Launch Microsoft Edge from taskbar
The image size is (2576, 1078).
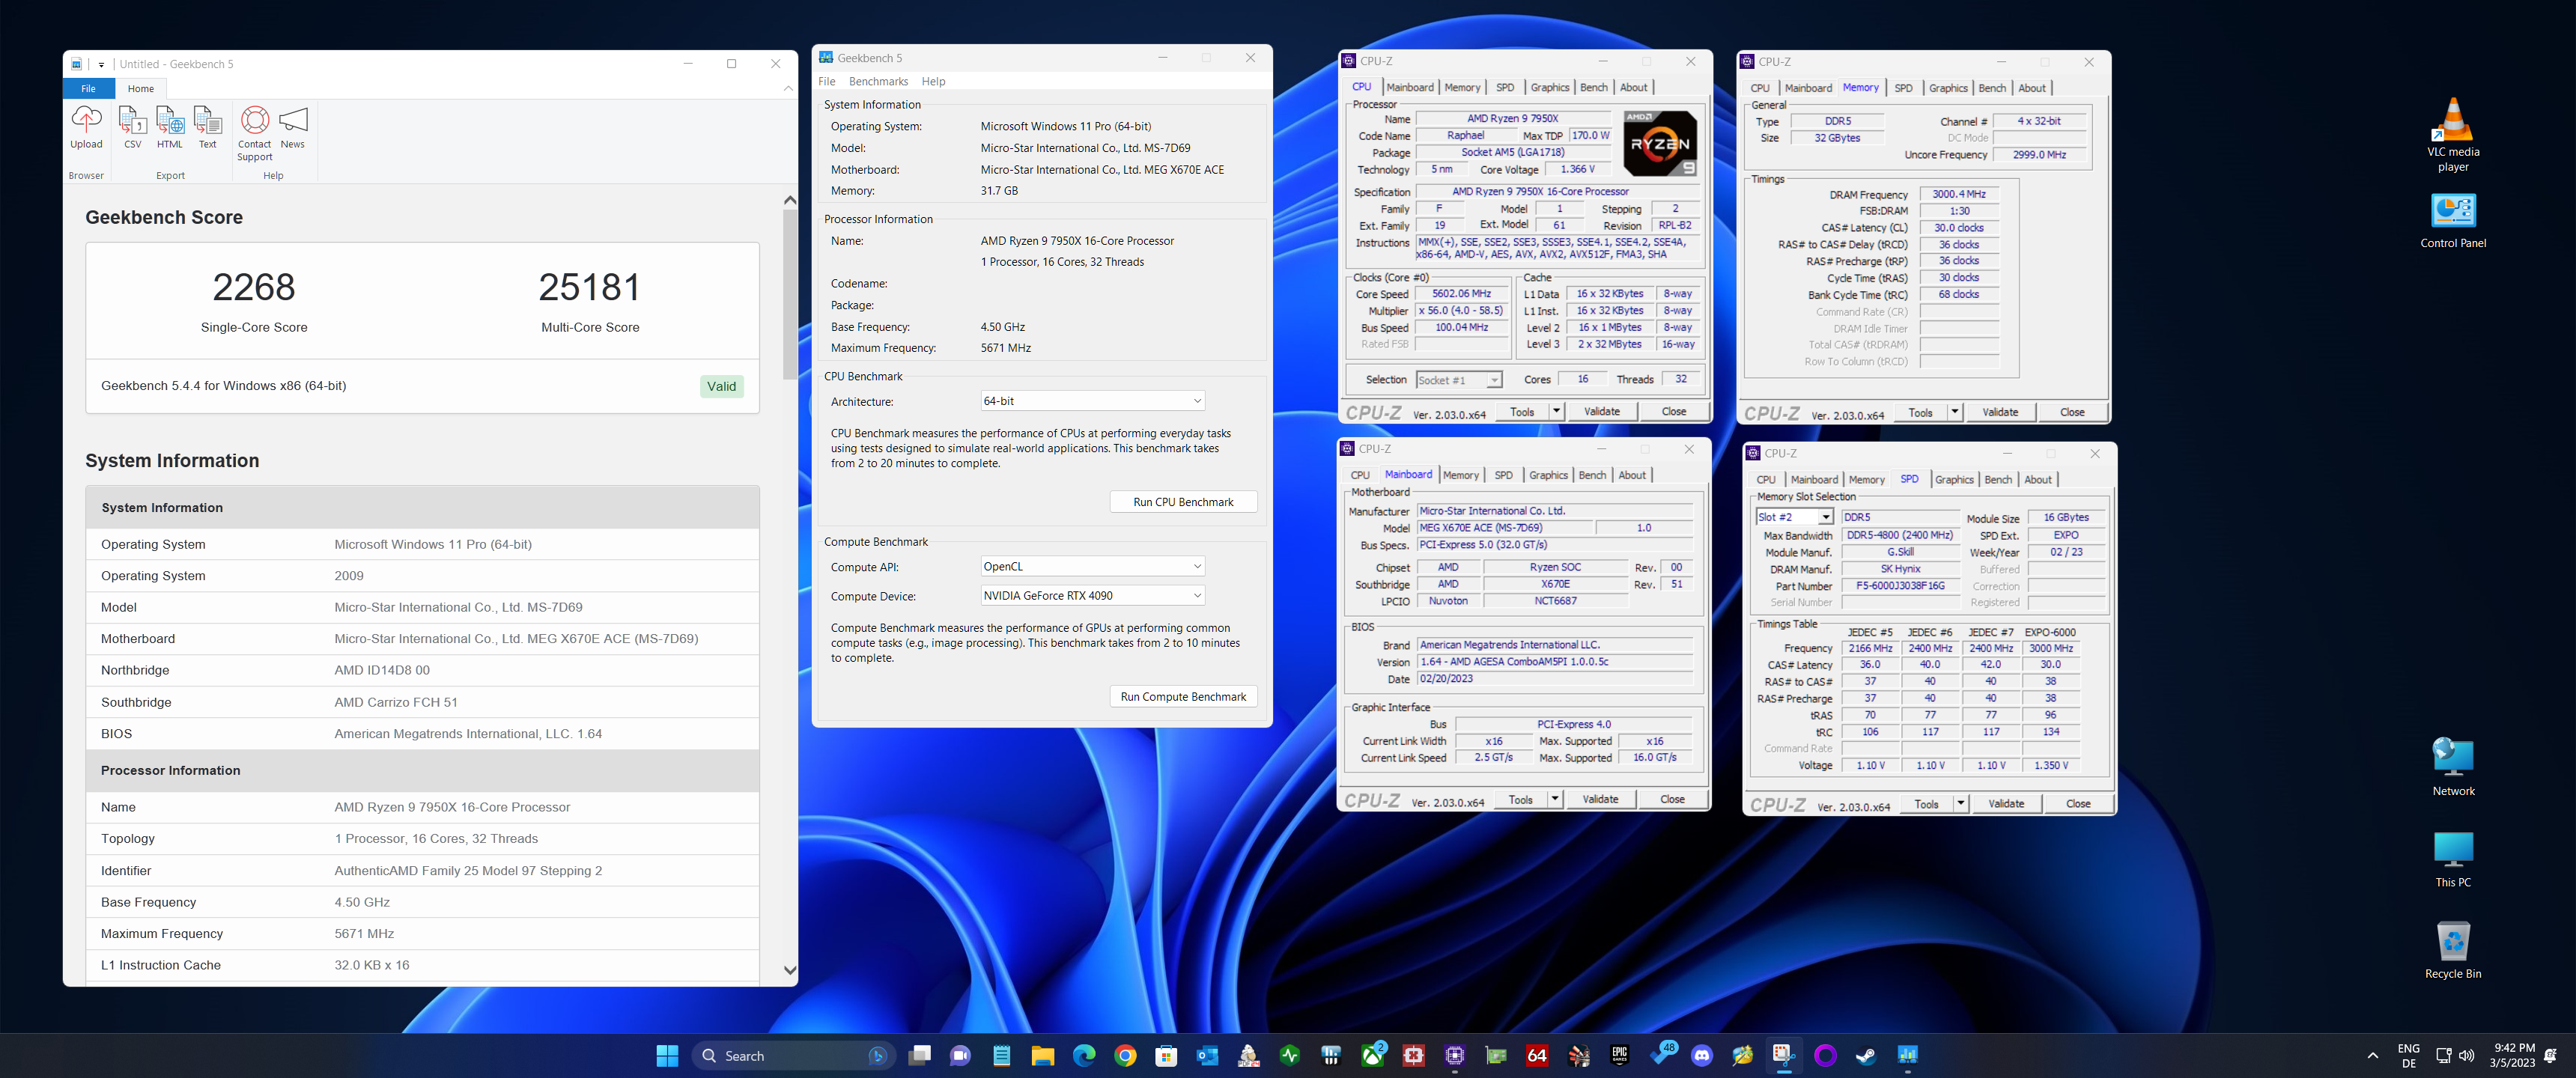tap(1084, 1055)
